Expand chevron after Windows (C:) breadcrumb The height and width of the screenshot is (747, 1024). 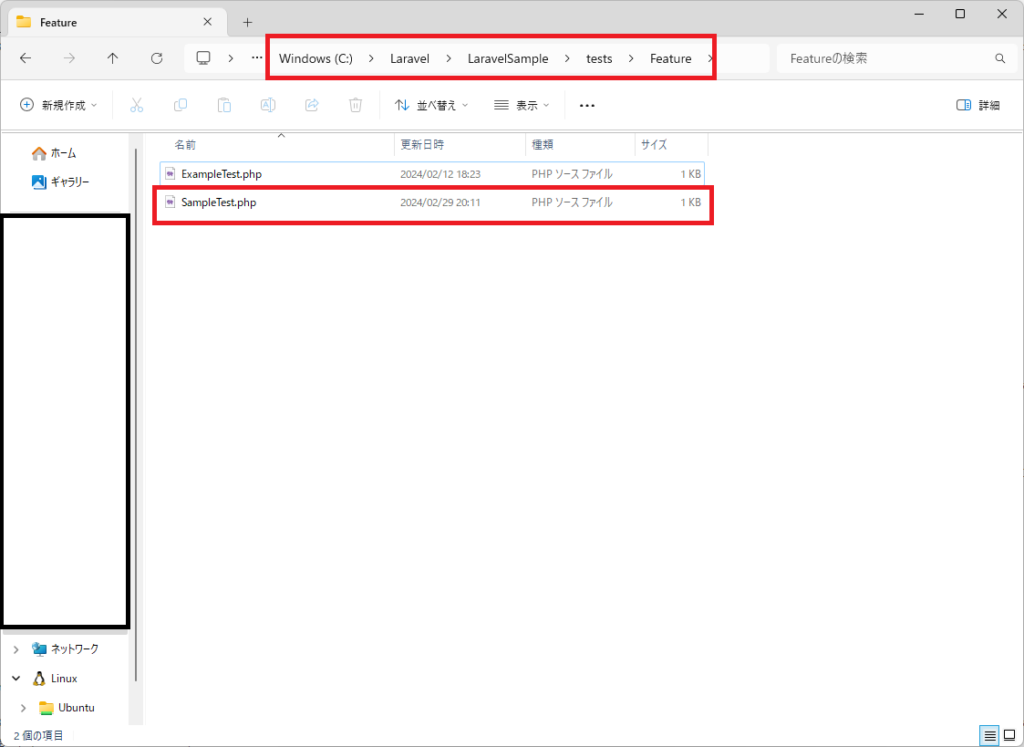(x=371, y=58)
